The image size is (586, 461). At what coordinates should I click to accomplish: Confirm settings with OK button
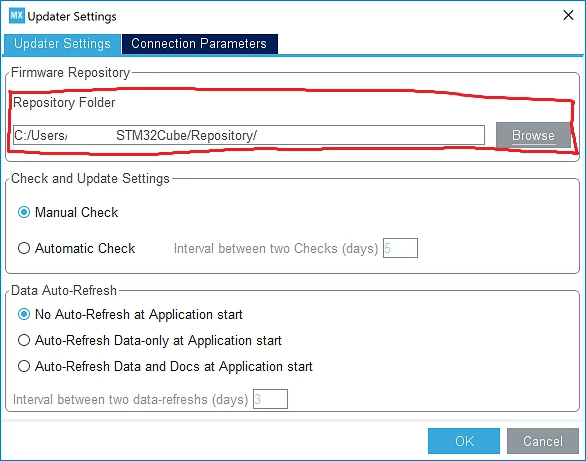click(464, 441)
